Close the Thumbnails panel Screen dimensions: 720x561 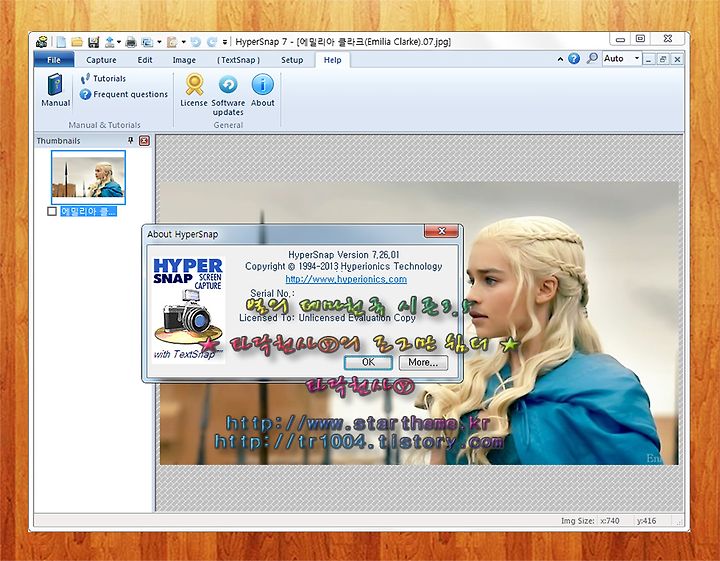coord(144,140)
